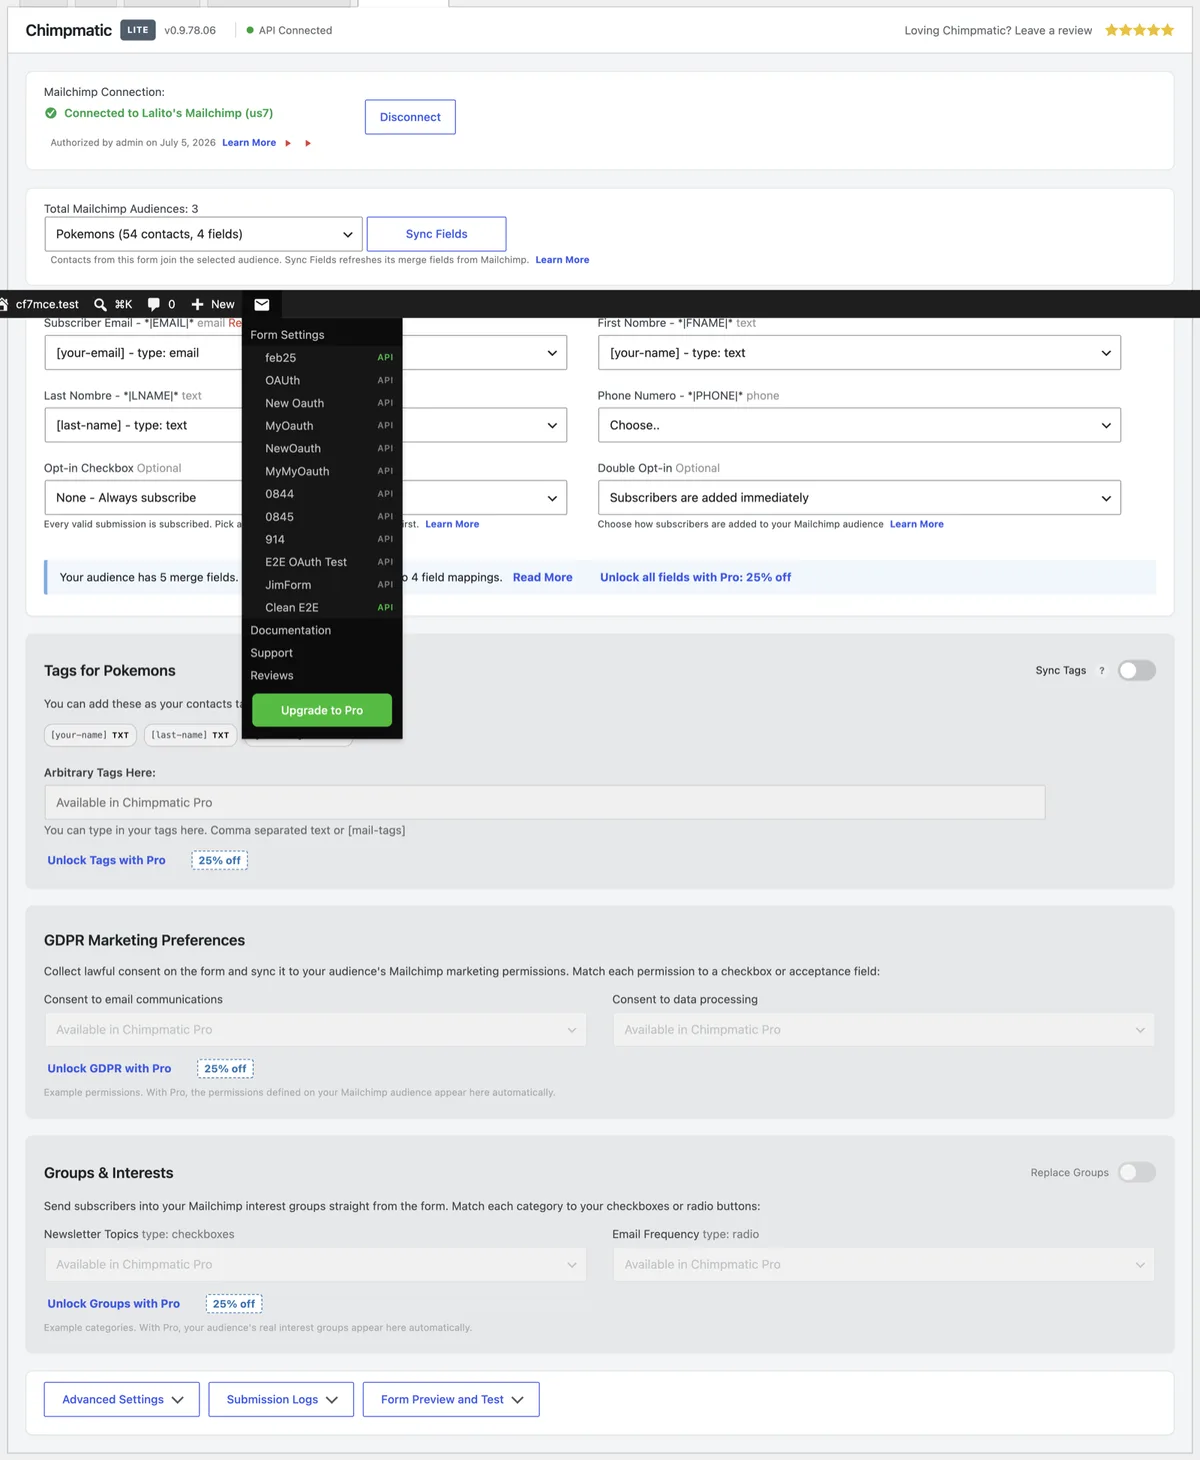Click the [last-name] TXT tag chip
Viewport: 1200px width, 1460px height.
point(191,735)
